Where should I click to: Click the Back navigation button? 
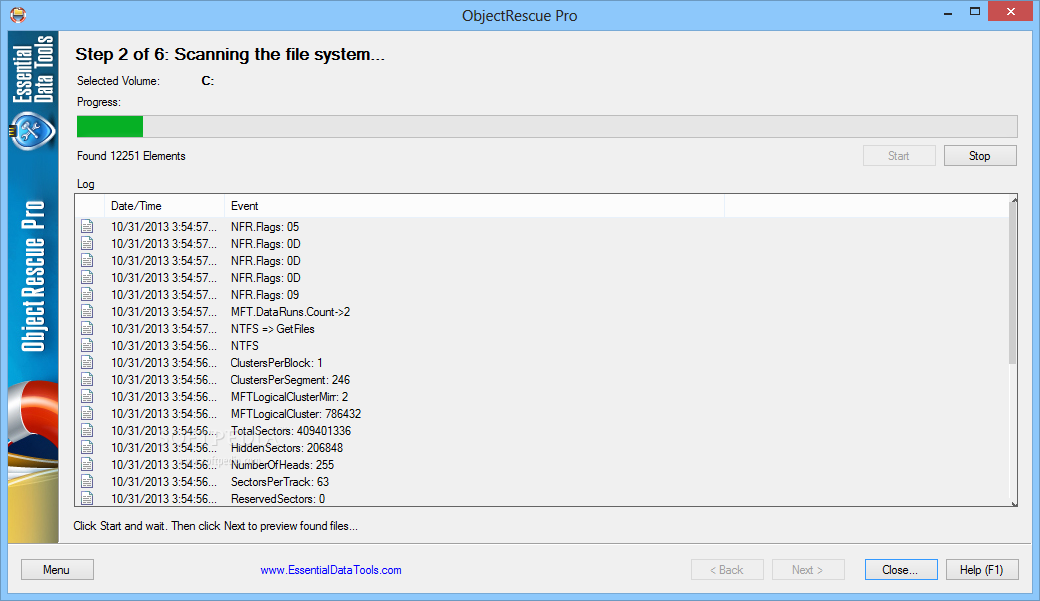pyautogui.click(x=727, y=570)
